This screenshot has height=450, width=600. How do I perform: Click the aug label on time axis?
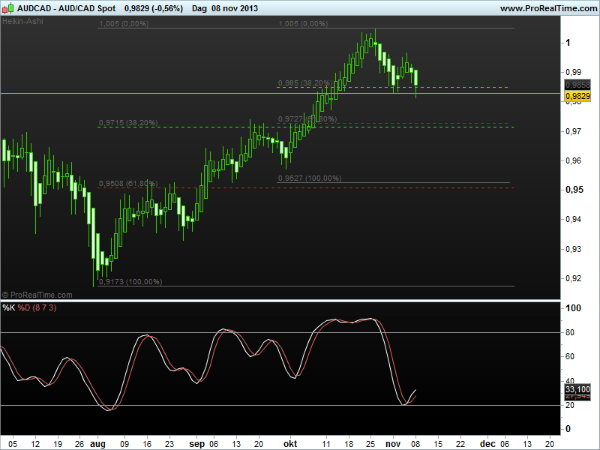point(98,444)
